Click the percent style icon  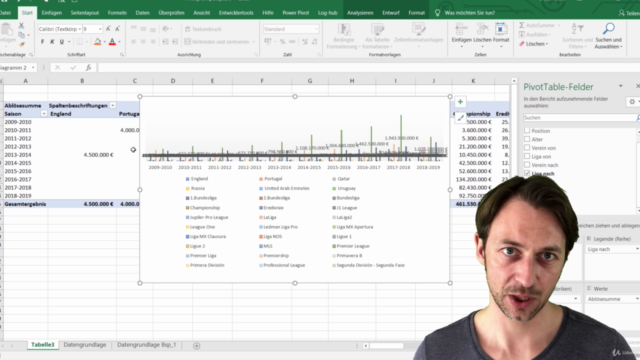[282, 42]
